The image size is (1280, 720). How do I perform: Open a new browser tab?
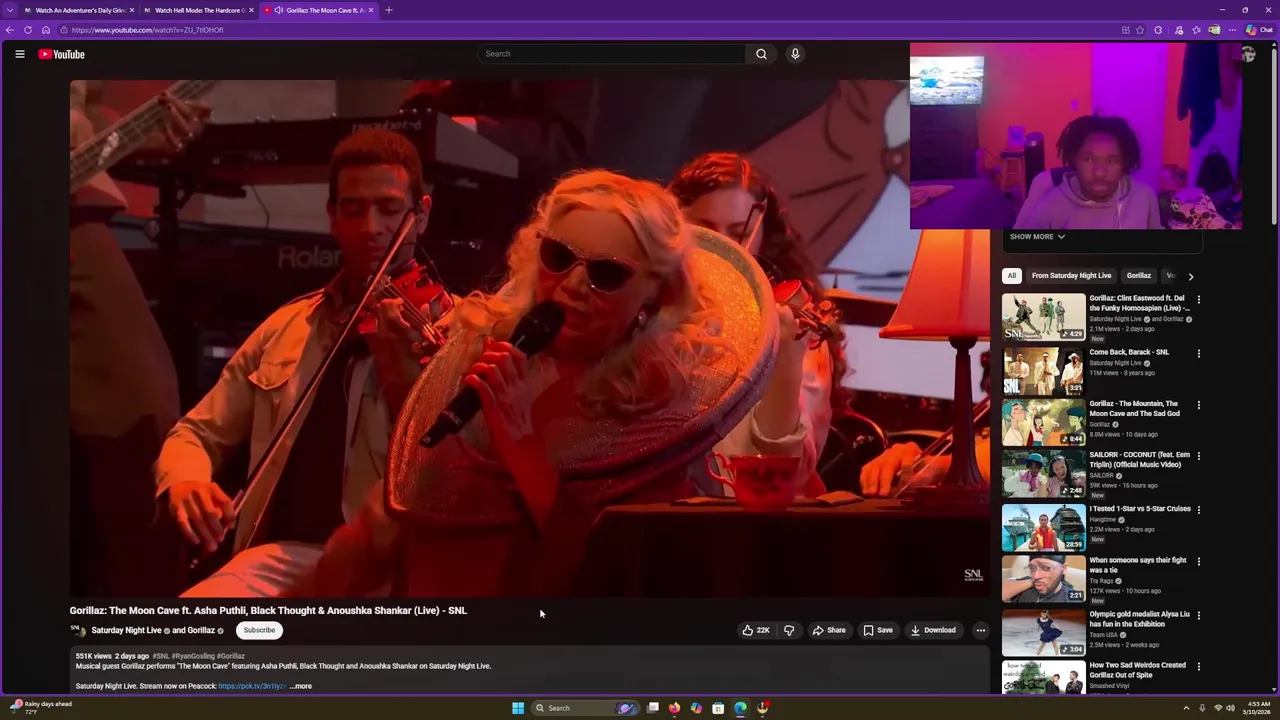point(388,10)
